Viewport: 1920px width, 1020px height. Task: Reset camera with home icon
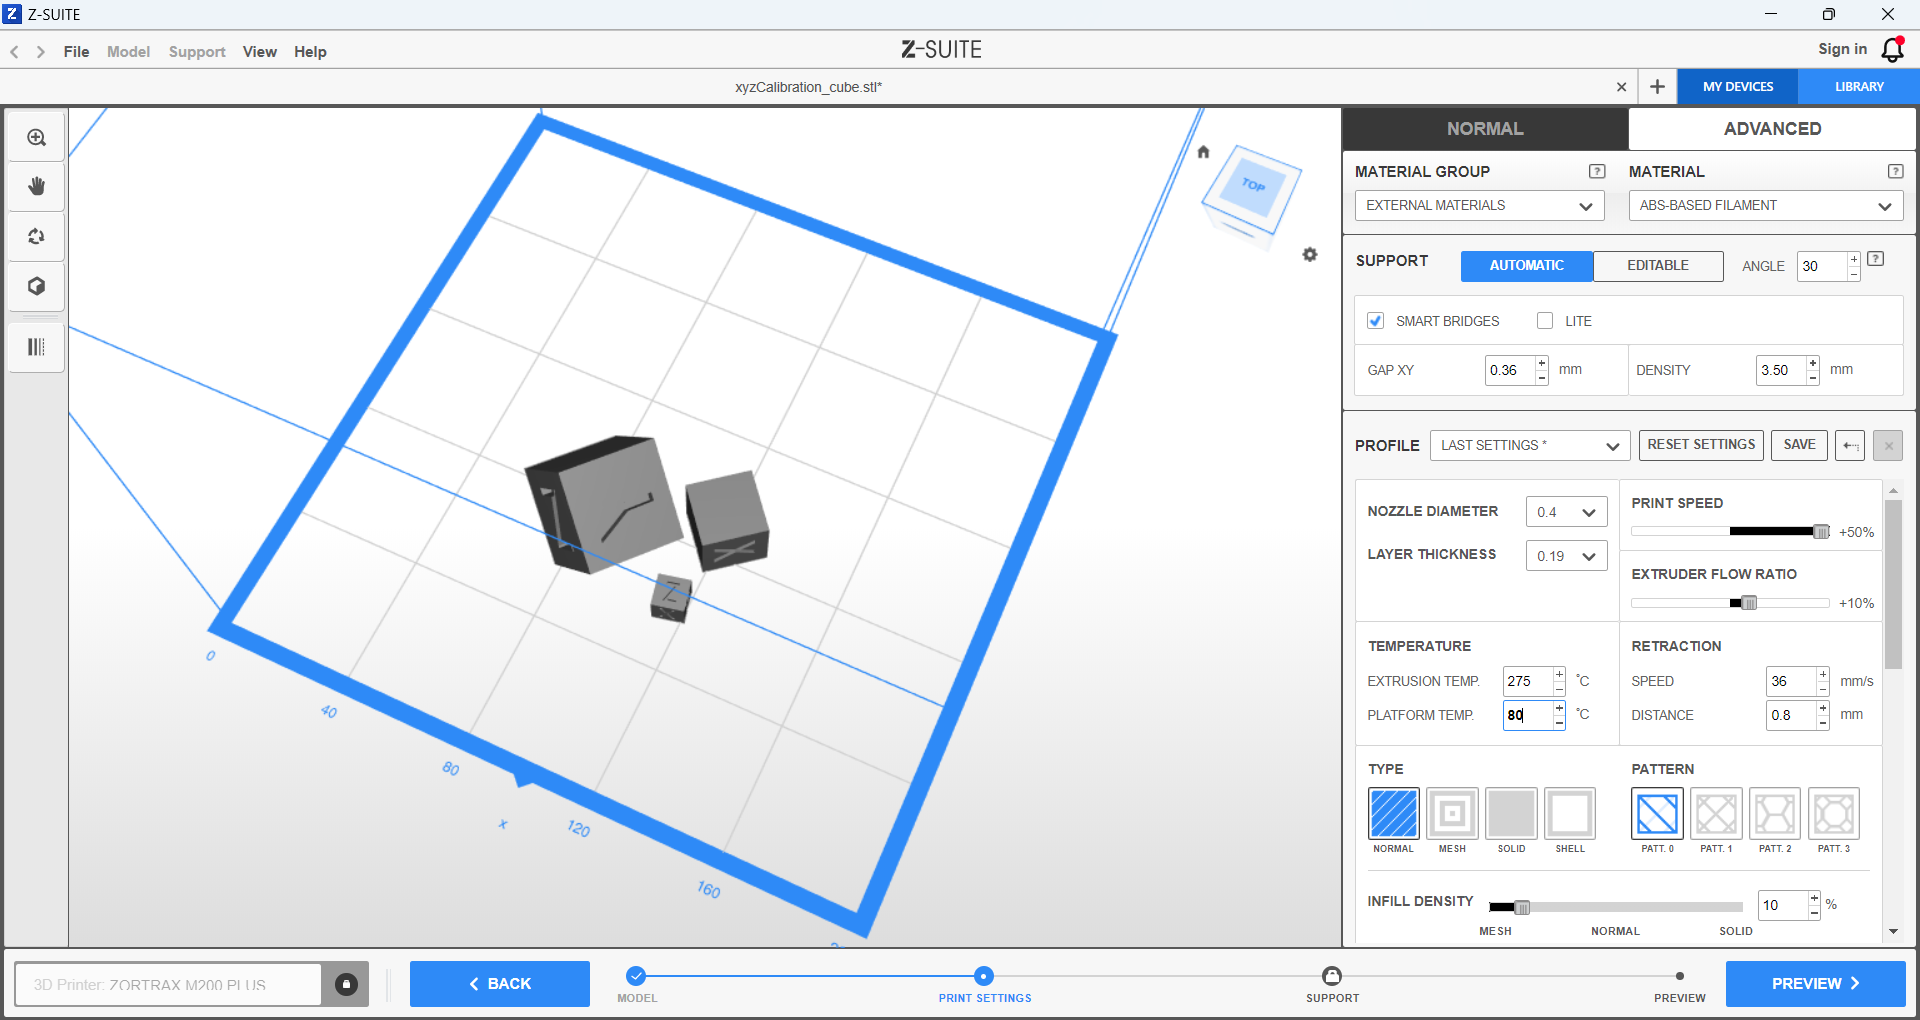pyautogui.click(x=1203, y=152)
